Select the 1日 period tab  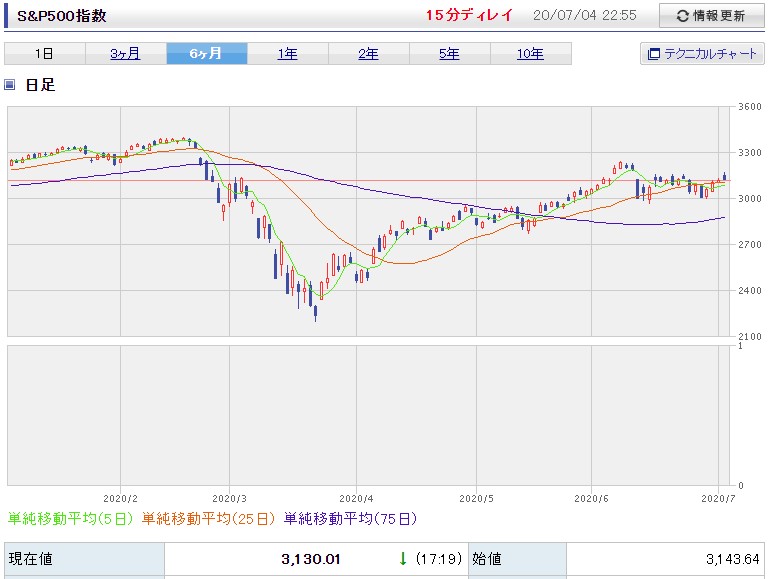45,53
